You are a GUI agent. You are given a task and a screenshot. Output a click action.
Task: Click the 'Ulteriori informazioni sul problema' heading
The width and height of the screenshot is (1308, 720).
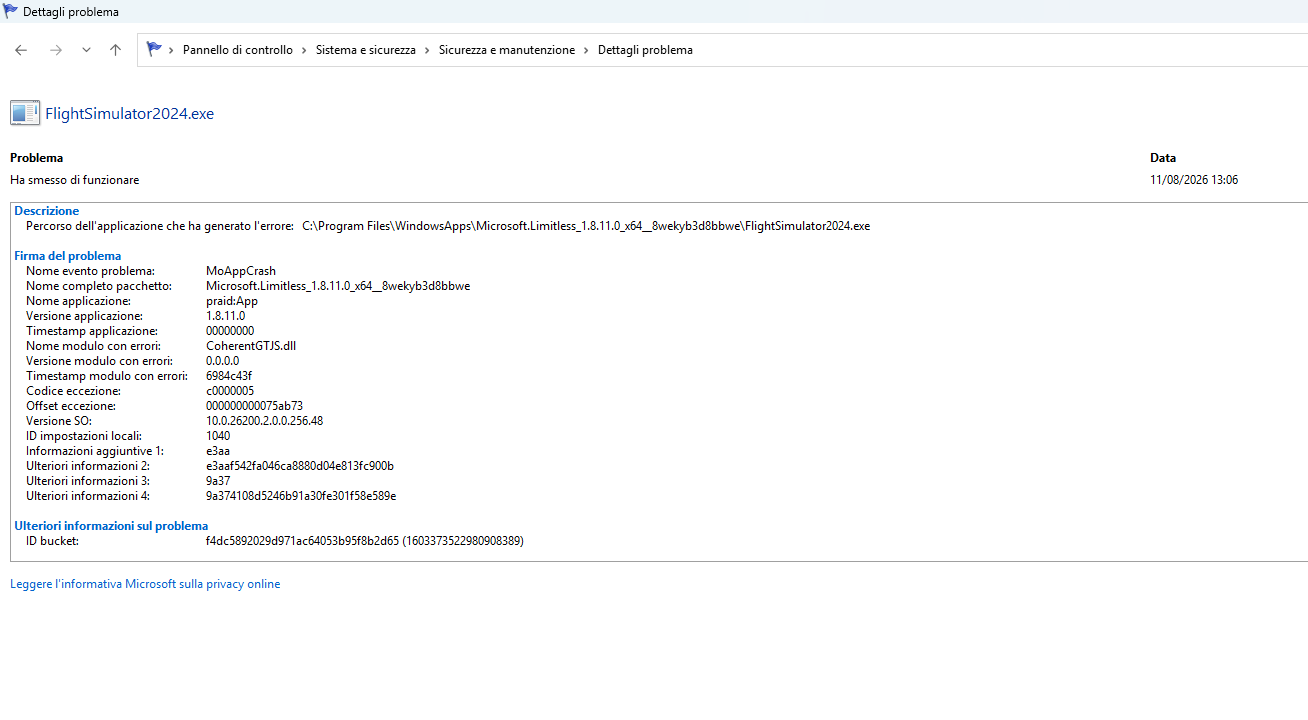click(x=111, y=526)
